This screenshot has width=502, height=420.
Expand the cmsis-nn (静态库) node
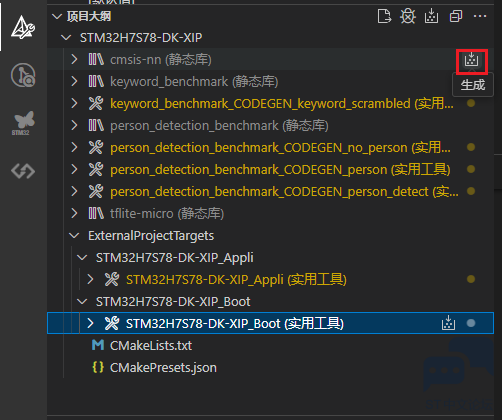[x=74, y=59]
